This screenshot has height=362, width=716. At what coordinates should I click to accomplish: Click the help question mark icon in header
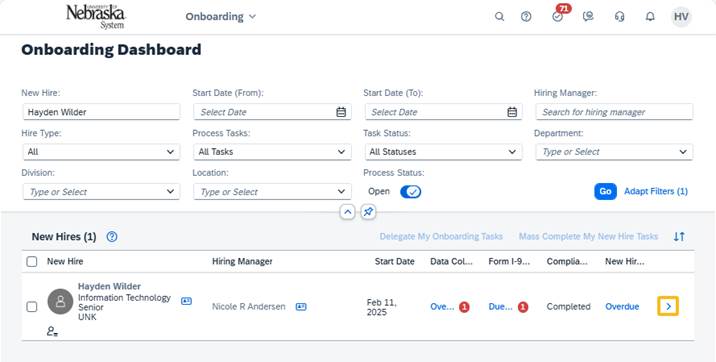526,17
